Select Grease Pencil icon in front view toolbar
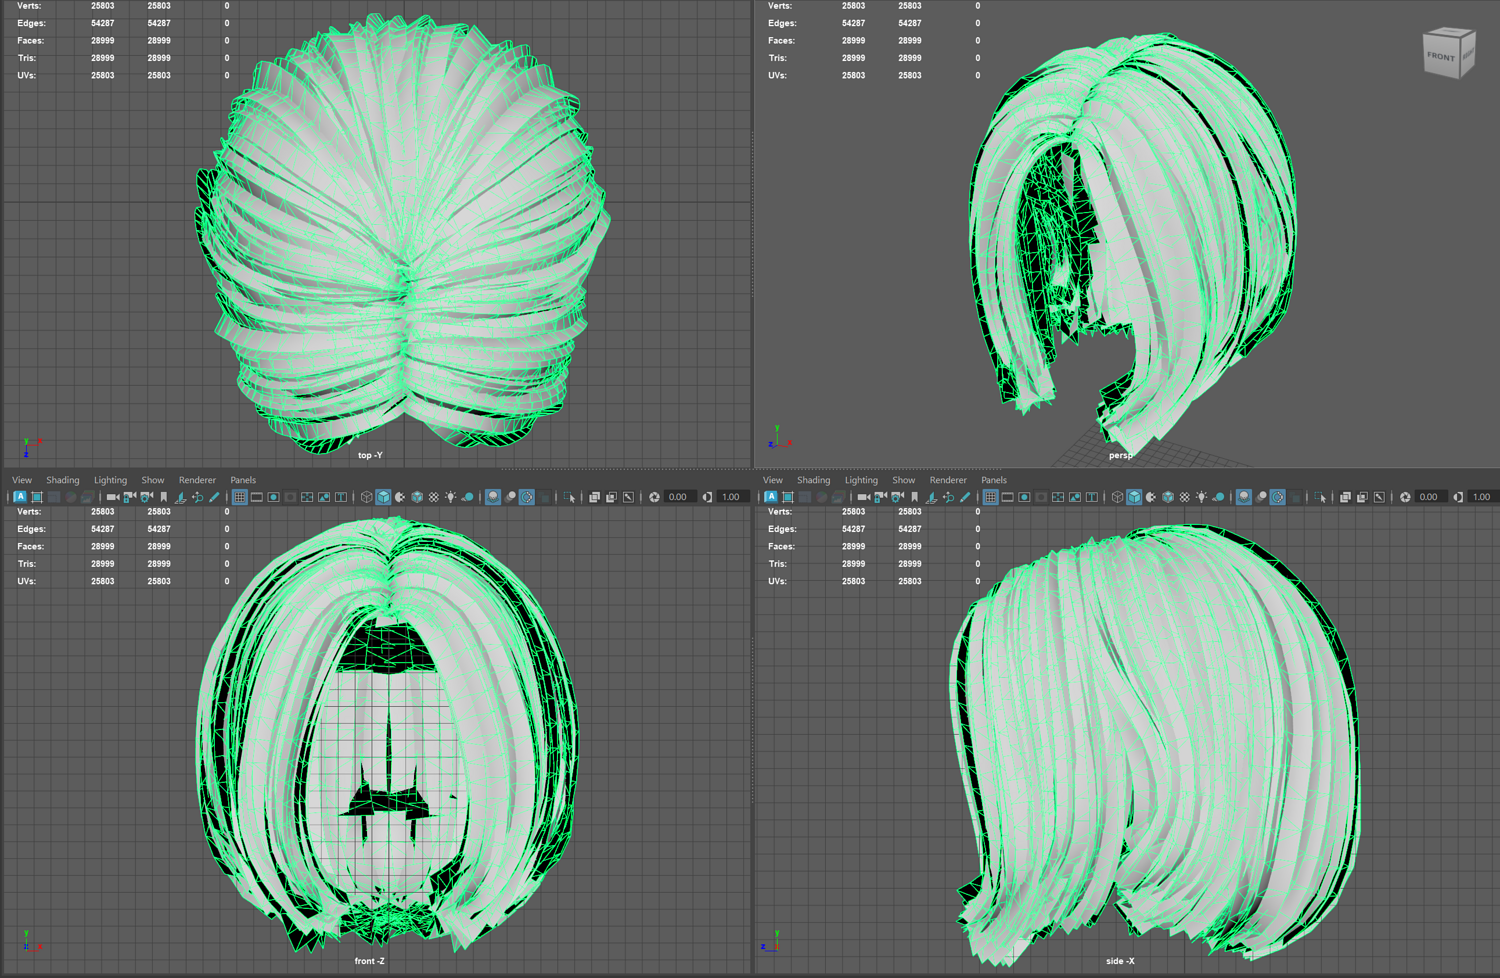This screenshot has height=978, width=1500. pos(214,497)
